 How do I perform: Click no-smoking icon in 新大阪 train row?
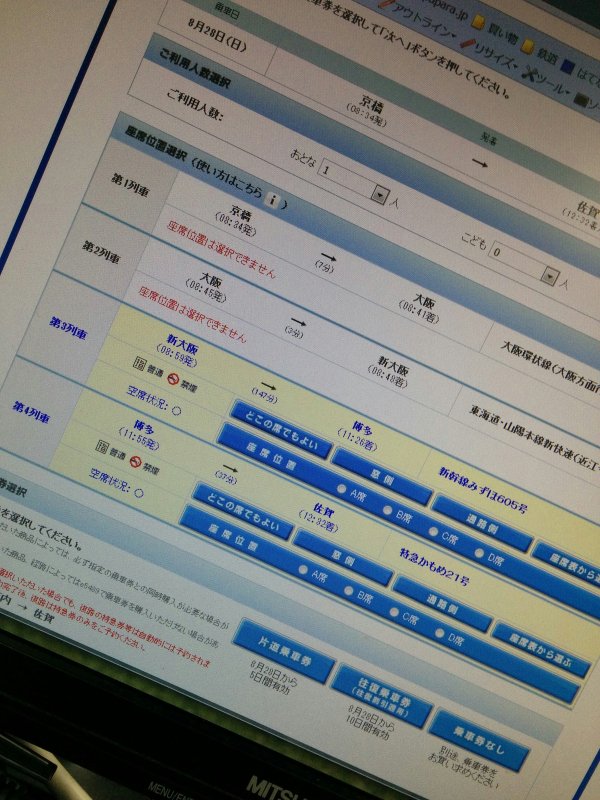(x=173, y=380)
